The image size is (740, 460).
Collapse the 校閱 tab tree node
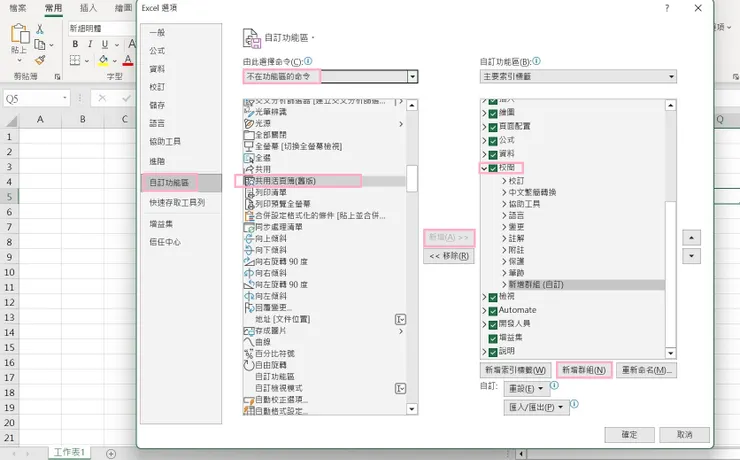484,168
